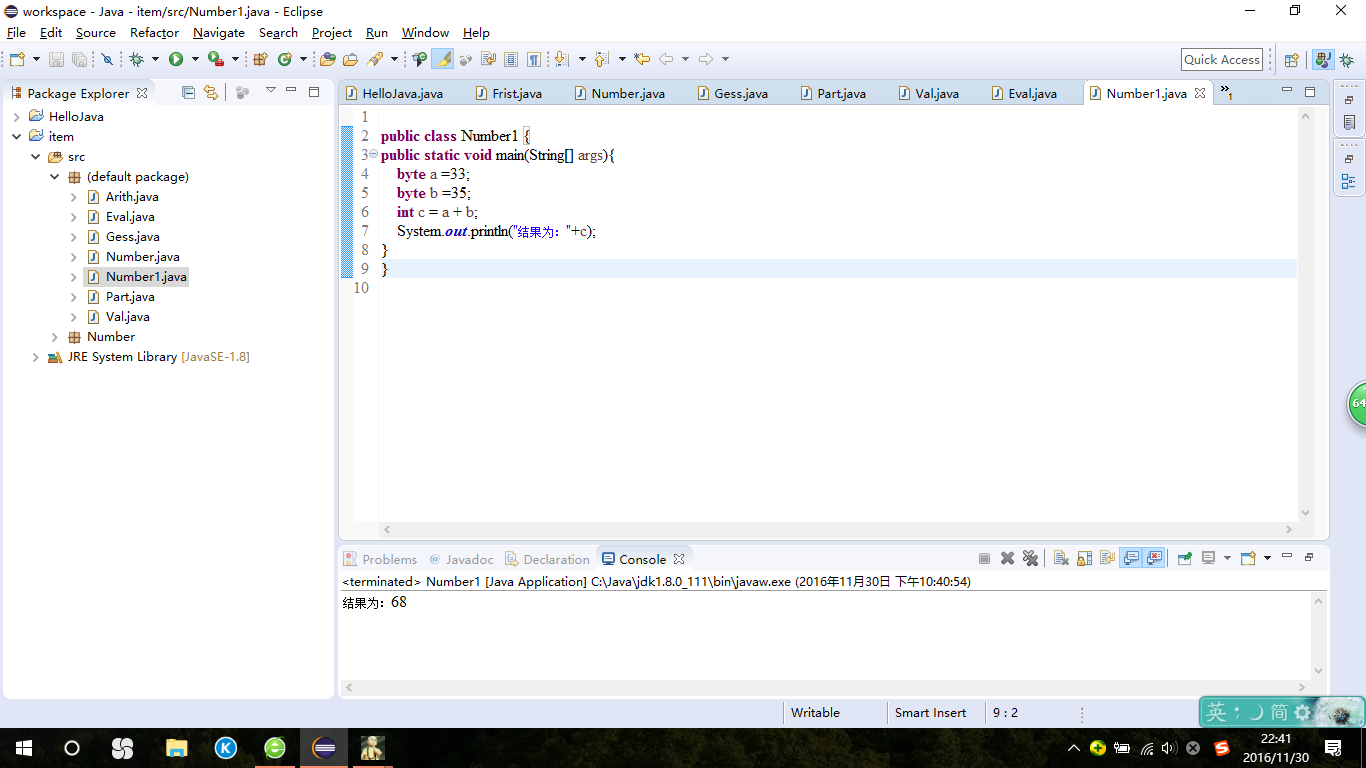Open the Source menu
1366x768 pixels.
[96, 32]
